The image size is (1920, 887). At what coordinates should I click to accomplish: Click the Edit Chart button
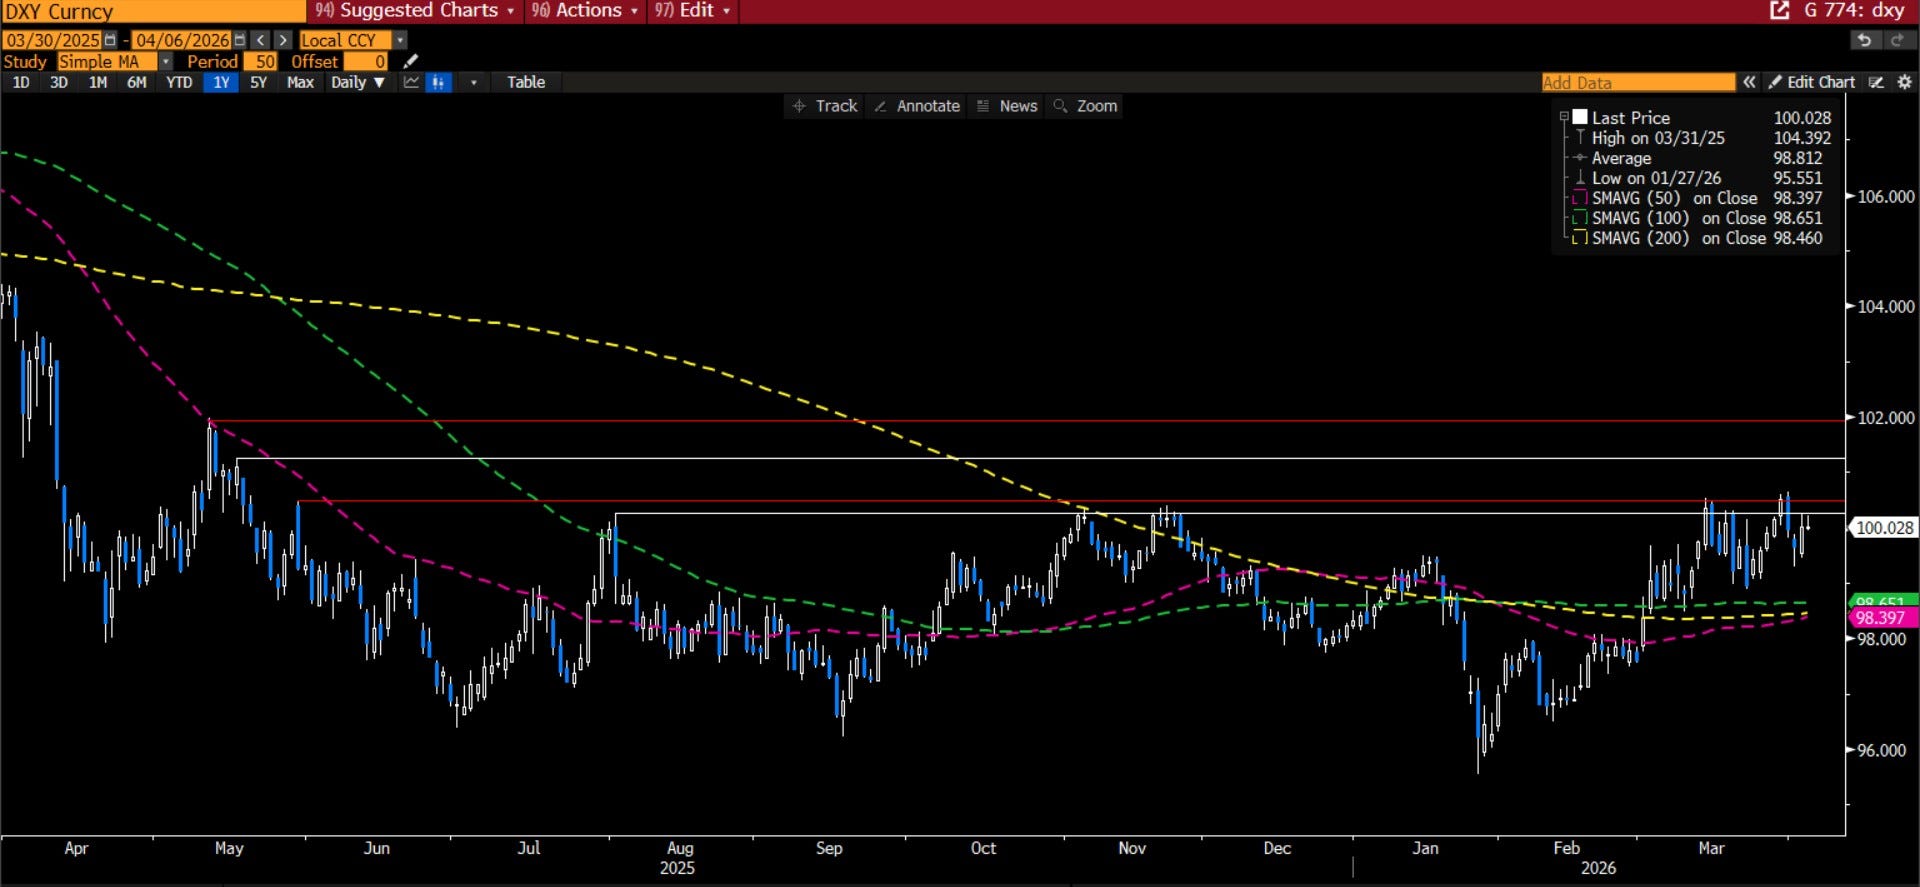(x=1811, y=82)
